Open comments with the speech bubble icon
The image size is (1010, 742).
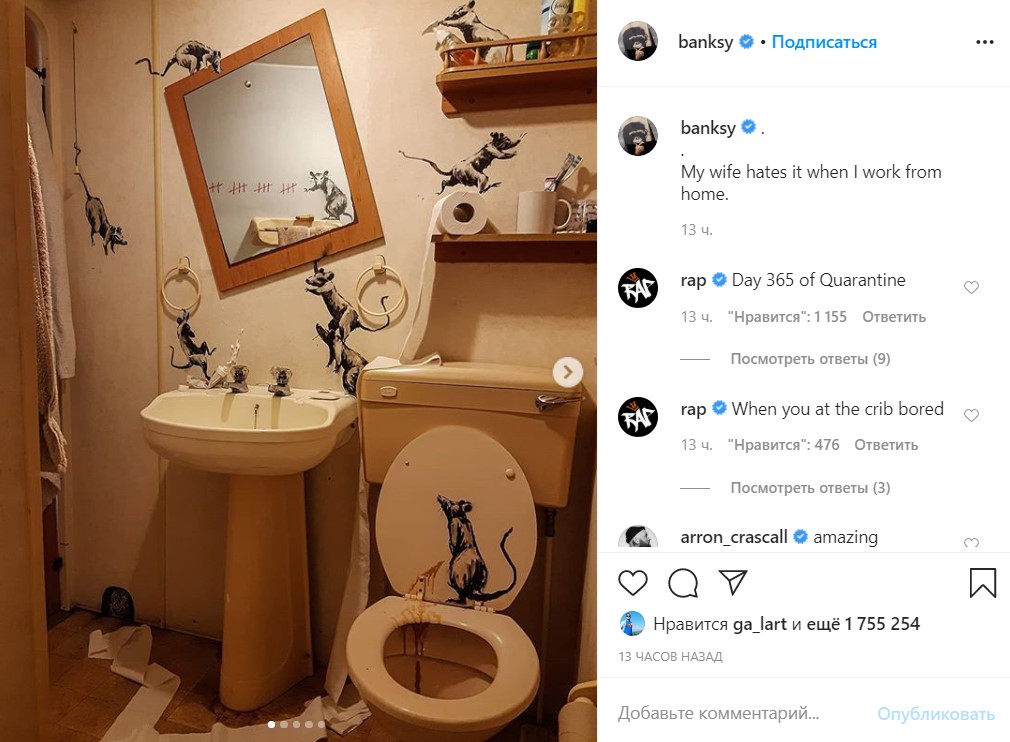click(683, 582)
